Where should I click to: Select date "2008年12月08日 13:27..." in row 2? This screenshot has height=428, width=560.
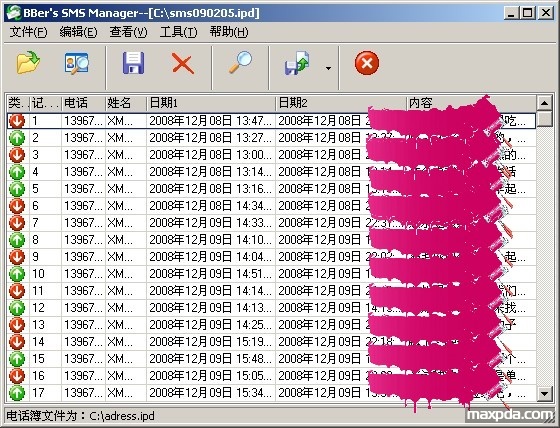(210, 138)
